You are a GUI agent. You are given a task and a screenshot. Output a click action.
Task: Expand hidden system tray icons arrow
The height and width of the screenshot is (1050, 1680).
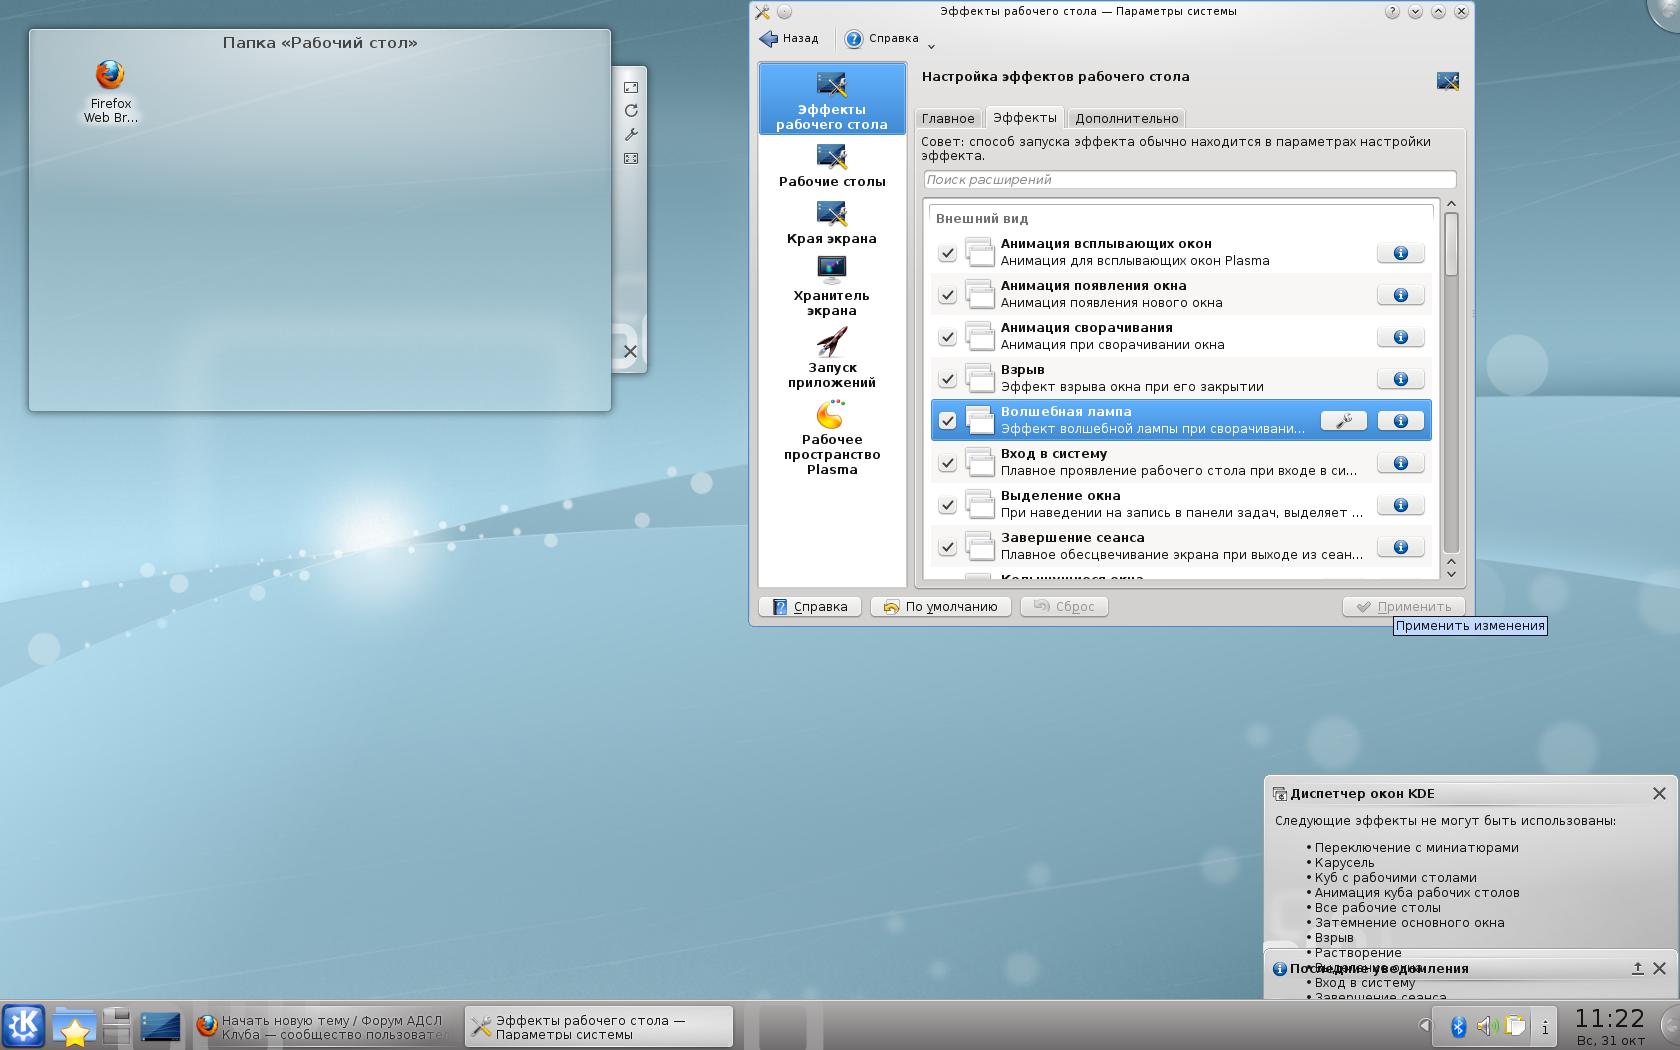tap(1425, 1026)
